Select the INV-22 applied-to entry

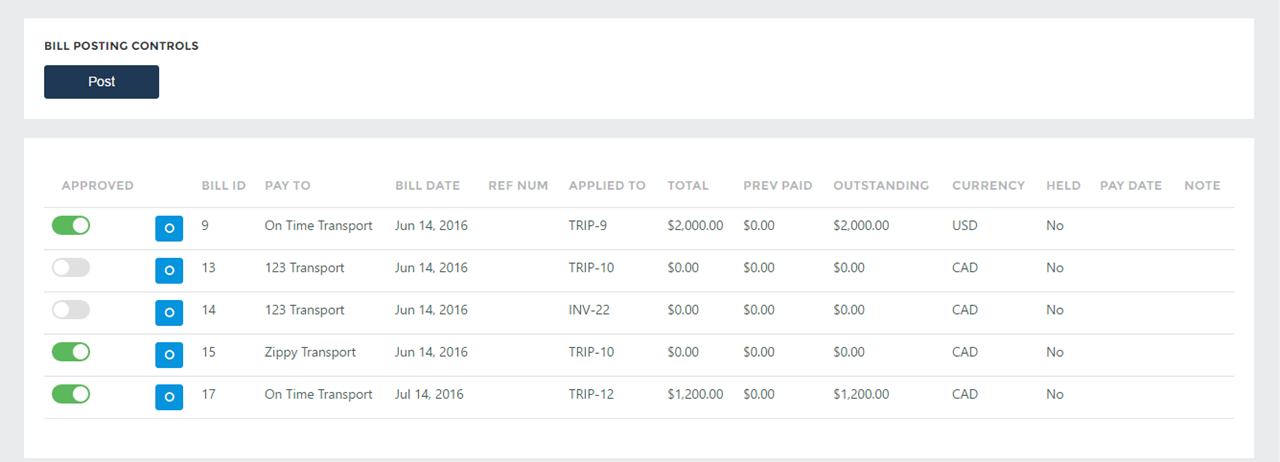(x=589, y=310)
